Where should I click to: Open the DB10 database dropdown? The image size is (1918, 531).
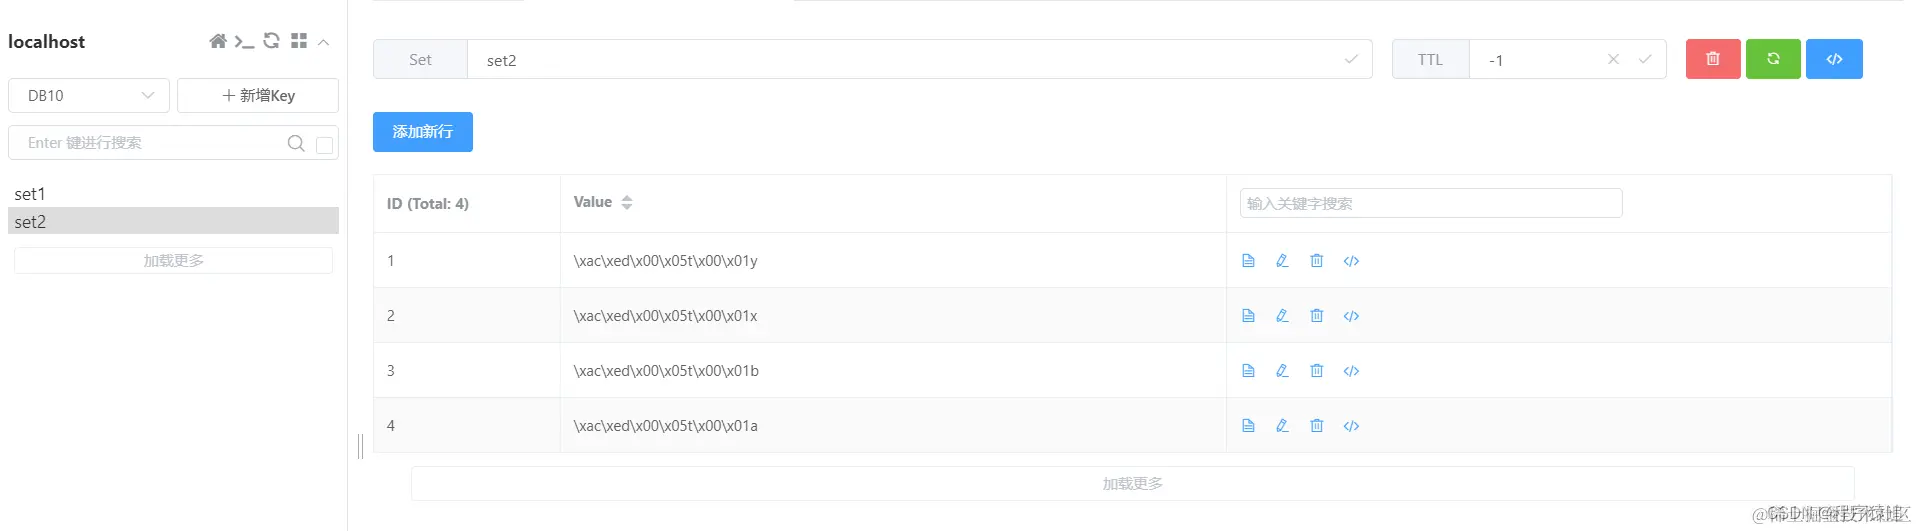pyautogui.click(x=89, y=96)
